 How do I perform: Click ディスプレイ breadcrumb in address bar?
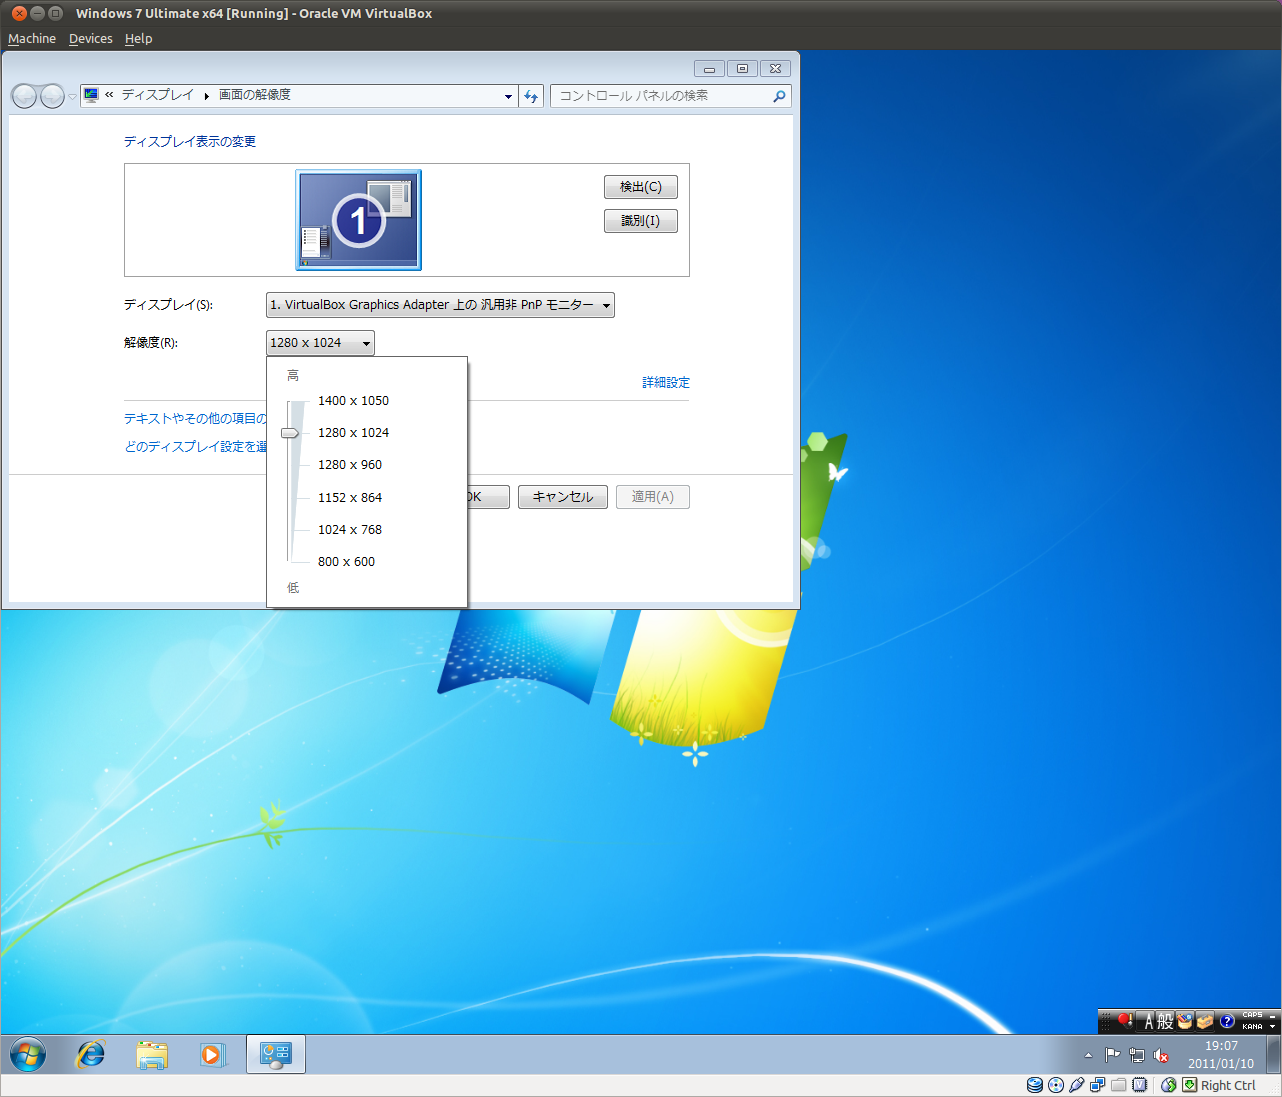[158, 95]
